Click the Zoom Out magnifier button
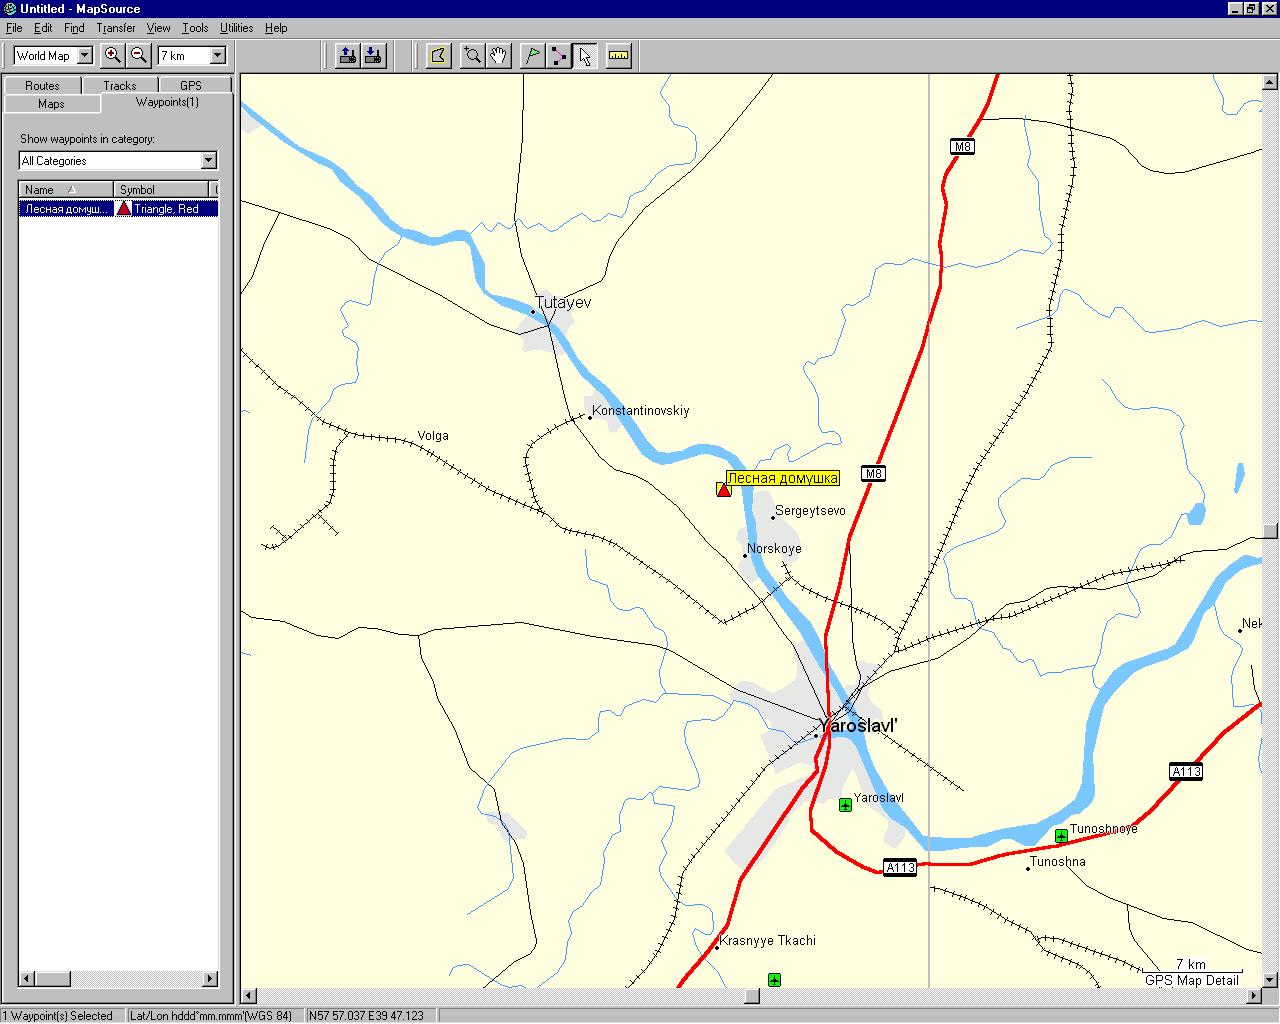 [140, 56]
